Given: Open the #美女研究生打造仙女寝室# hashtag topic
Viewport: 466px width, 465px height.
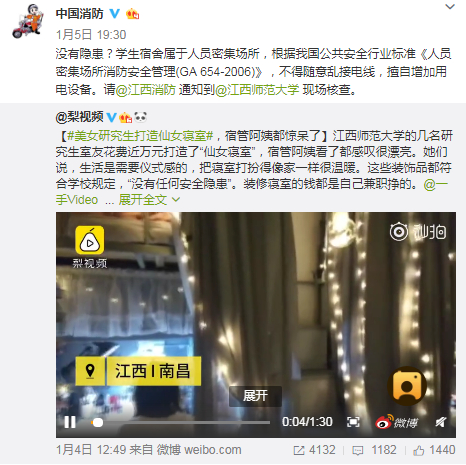Looking at the screenshot, I should click(x=140, y=136).
